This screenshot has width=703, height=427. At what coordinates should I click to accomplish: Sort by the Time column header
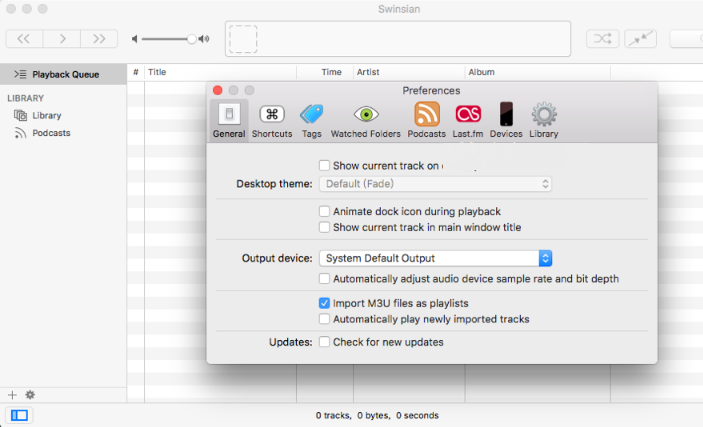(x=325, y=72)
